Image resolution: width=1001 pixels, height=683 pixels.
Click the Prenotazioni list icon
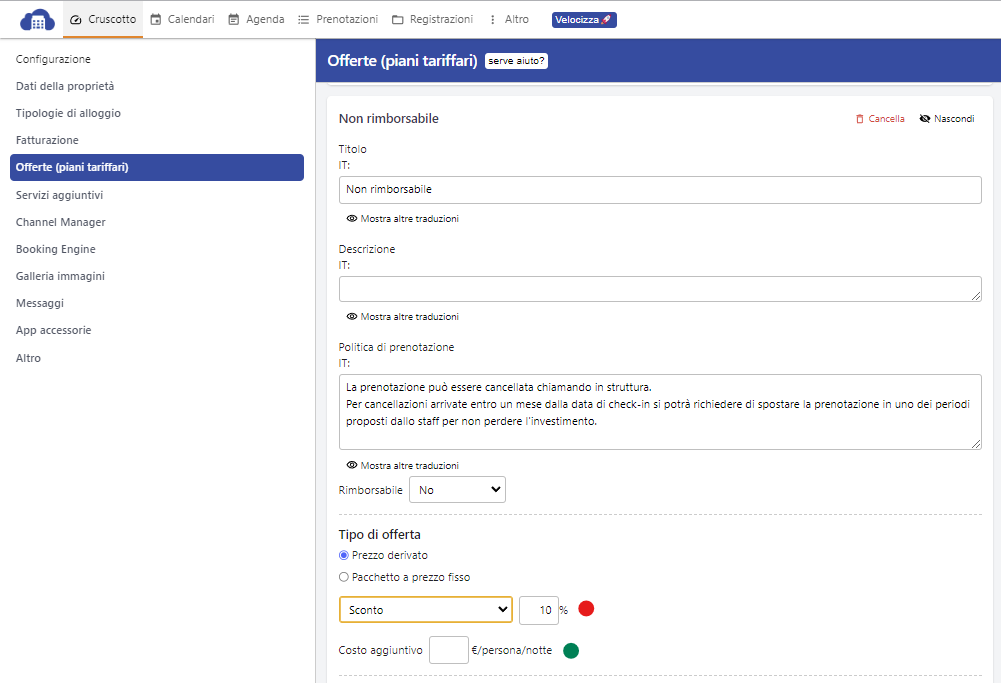click(x=304, y=19)
